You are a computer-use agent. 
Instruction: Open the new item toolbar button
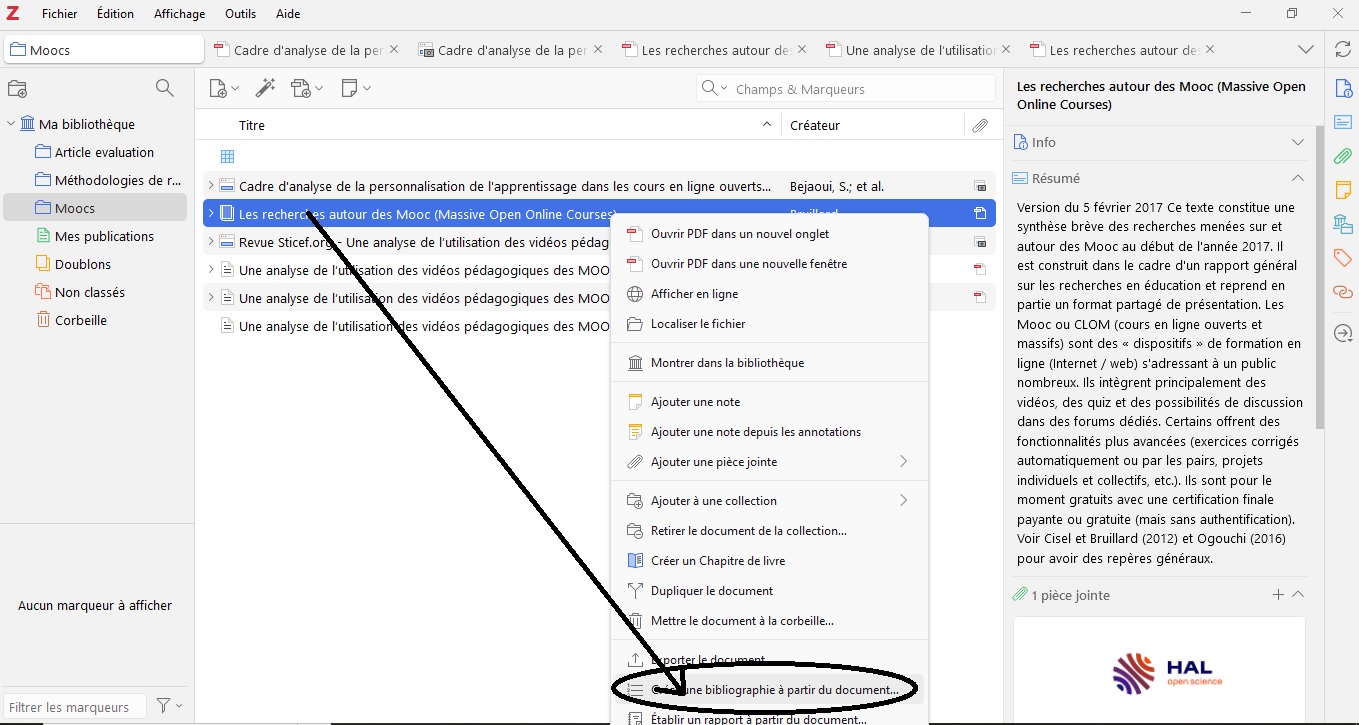tap(222, 89)
